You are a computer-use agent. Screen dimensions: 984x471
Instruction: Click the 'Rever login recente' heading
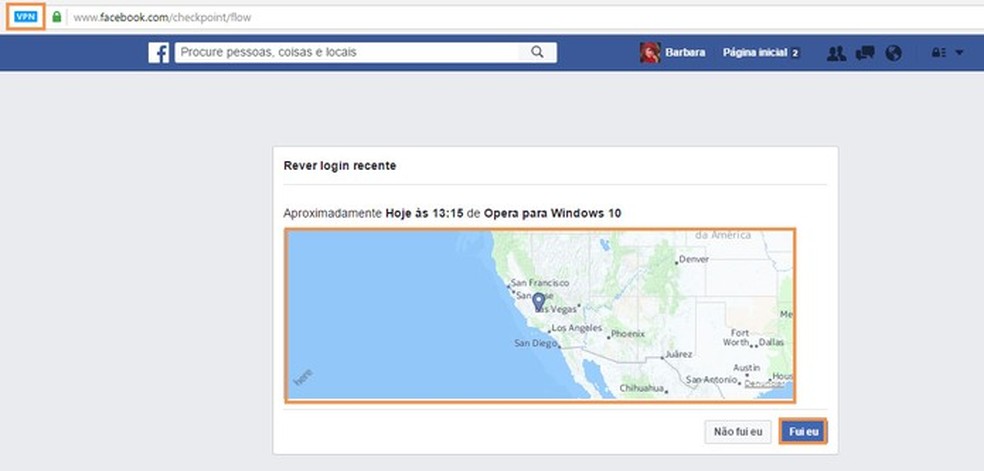coord(340,166)
